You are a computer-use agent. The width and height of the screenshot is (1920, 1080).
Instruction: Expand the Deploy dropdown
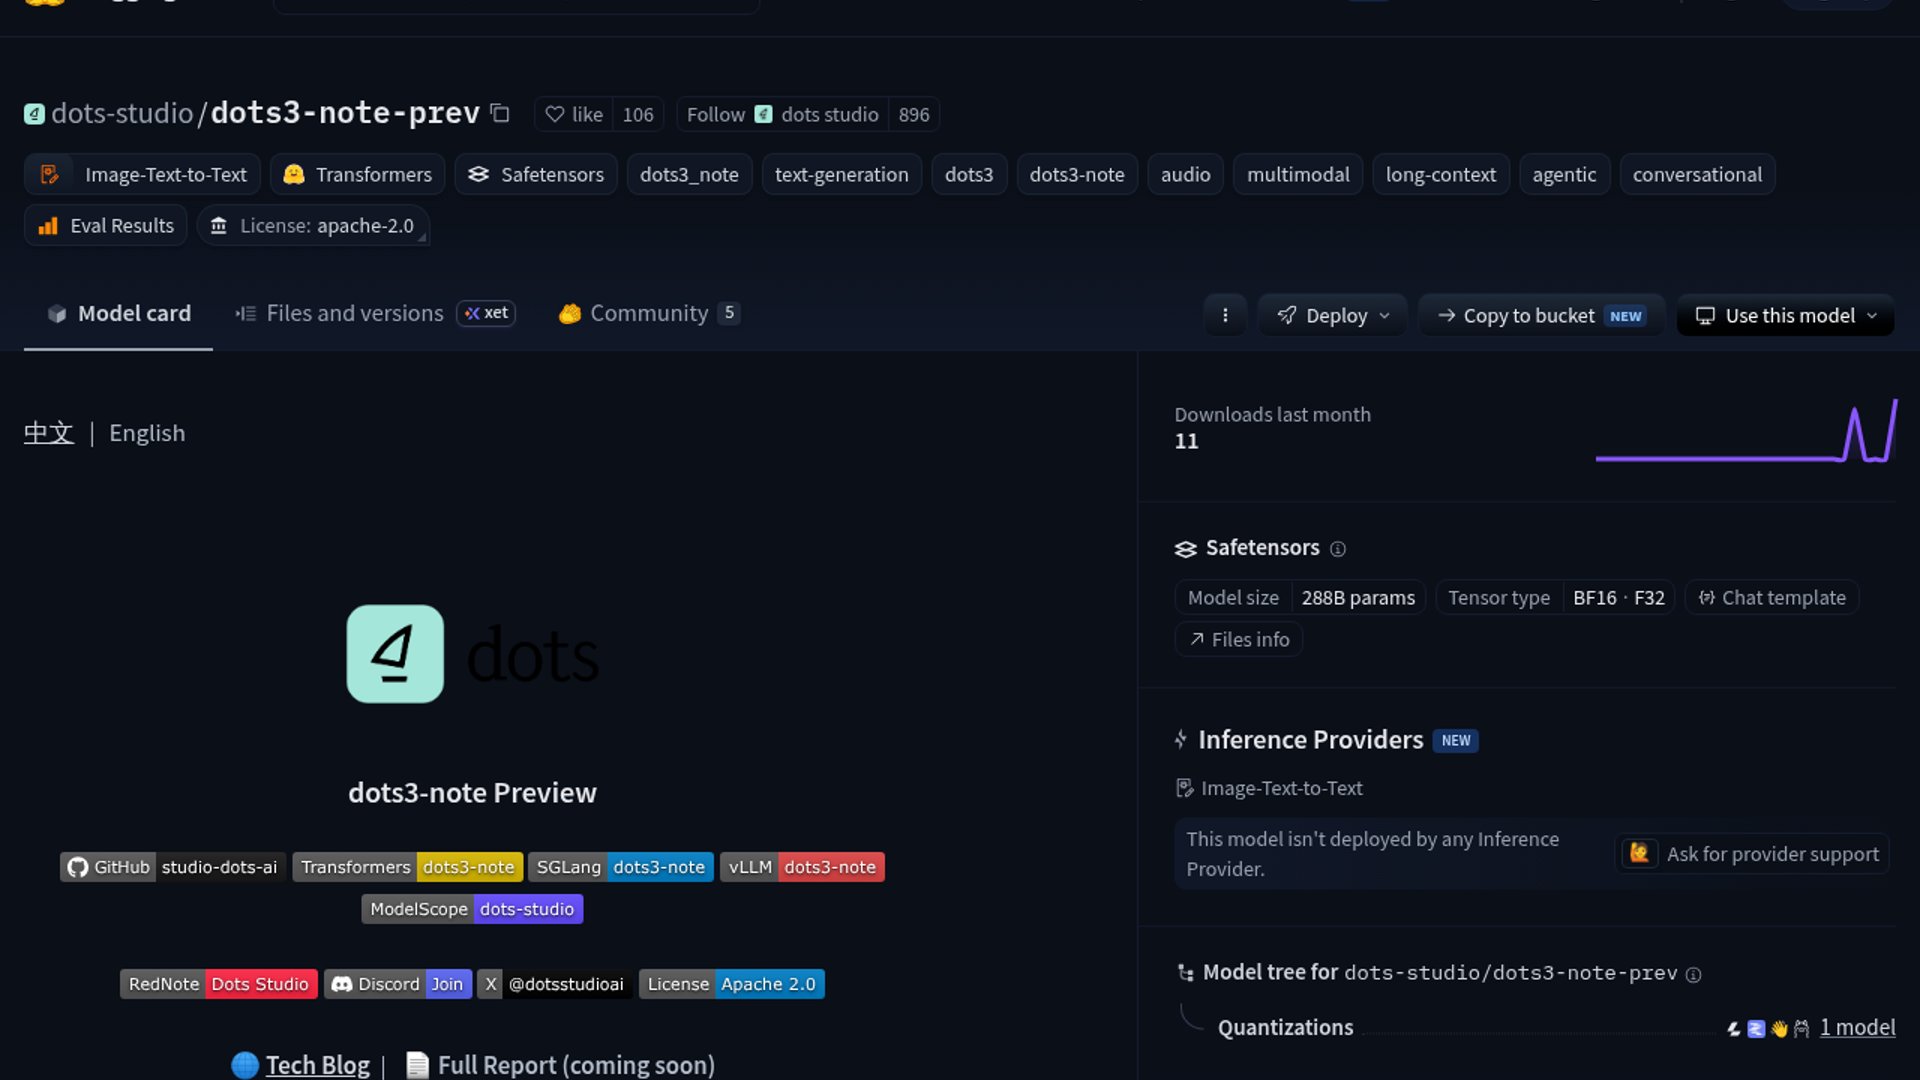[1333, 316]
